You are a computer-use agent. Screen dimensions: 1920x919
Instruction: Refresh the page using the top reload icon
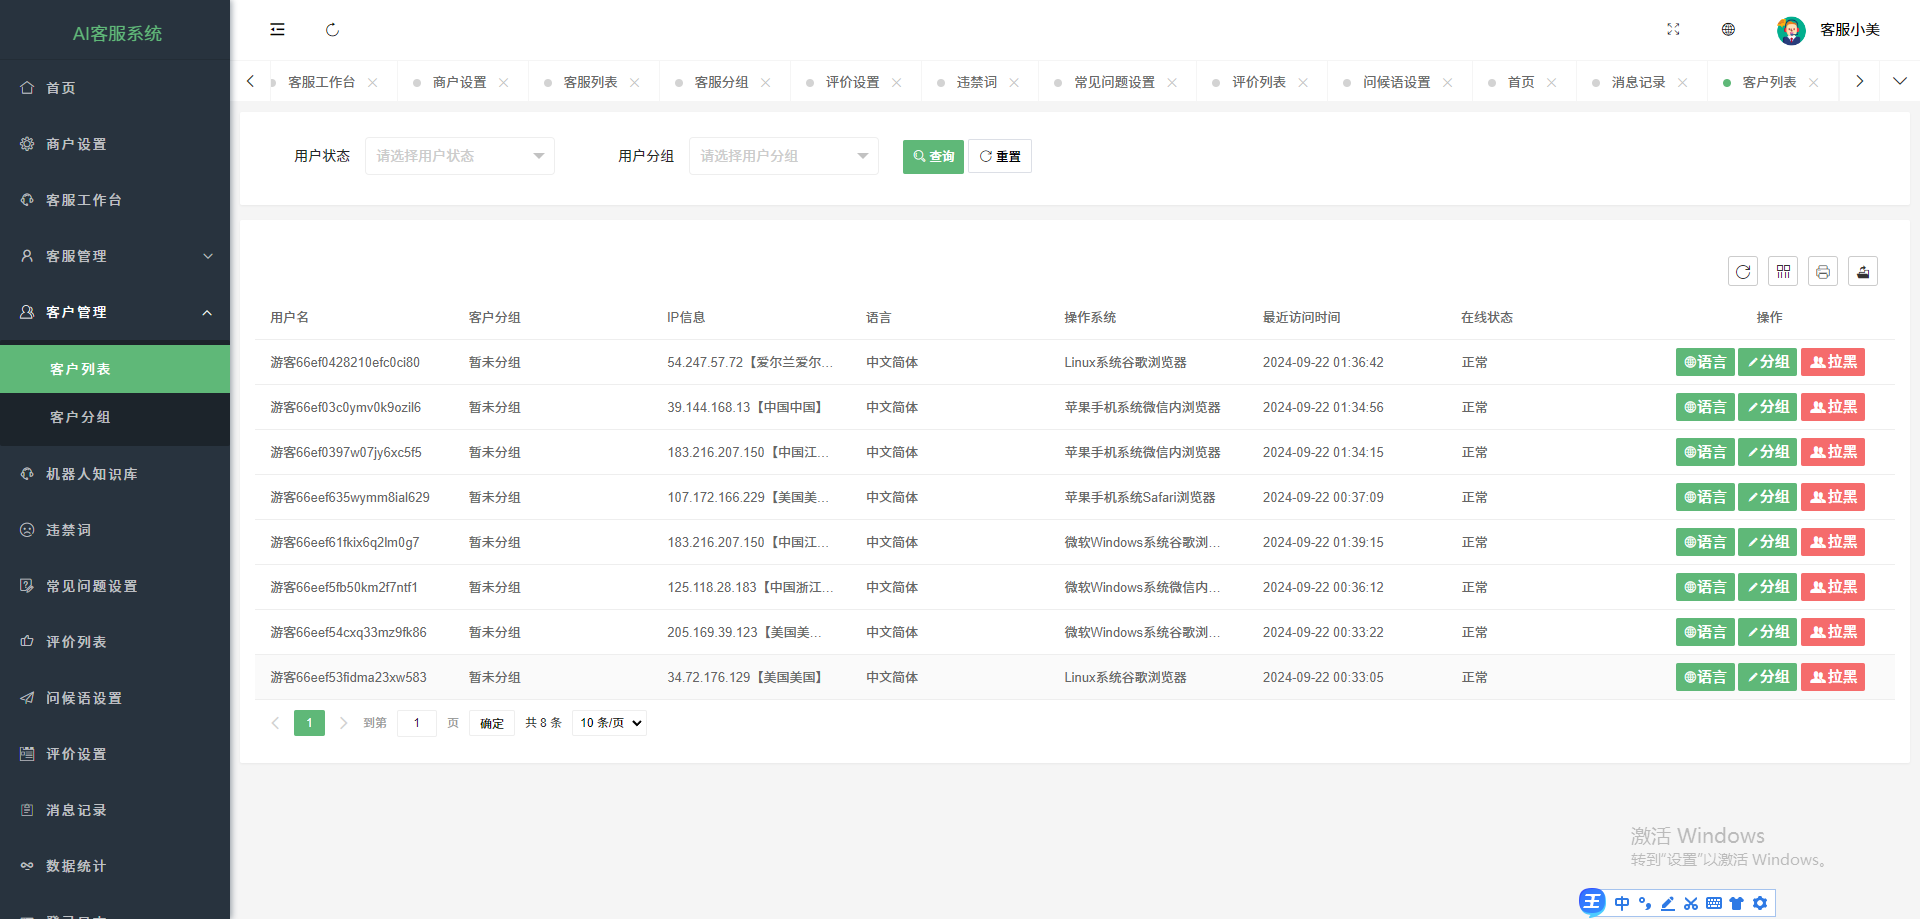point(332,30)
